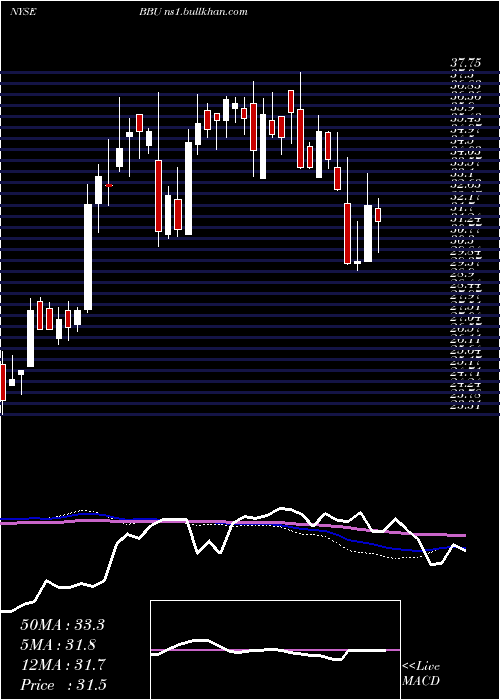Click the 37.75 top price label

pyautogui.click(x=465, y=63)
